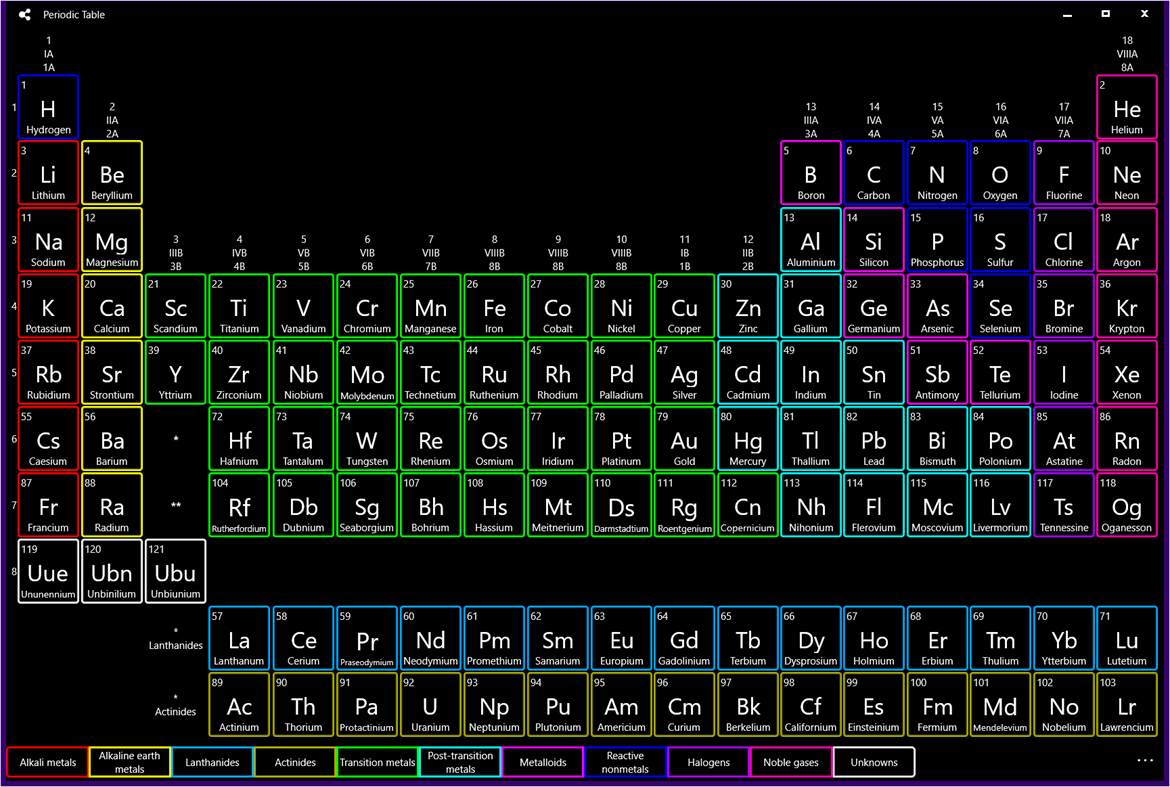Click the Halogens legend entry

(x=708, y=762)
